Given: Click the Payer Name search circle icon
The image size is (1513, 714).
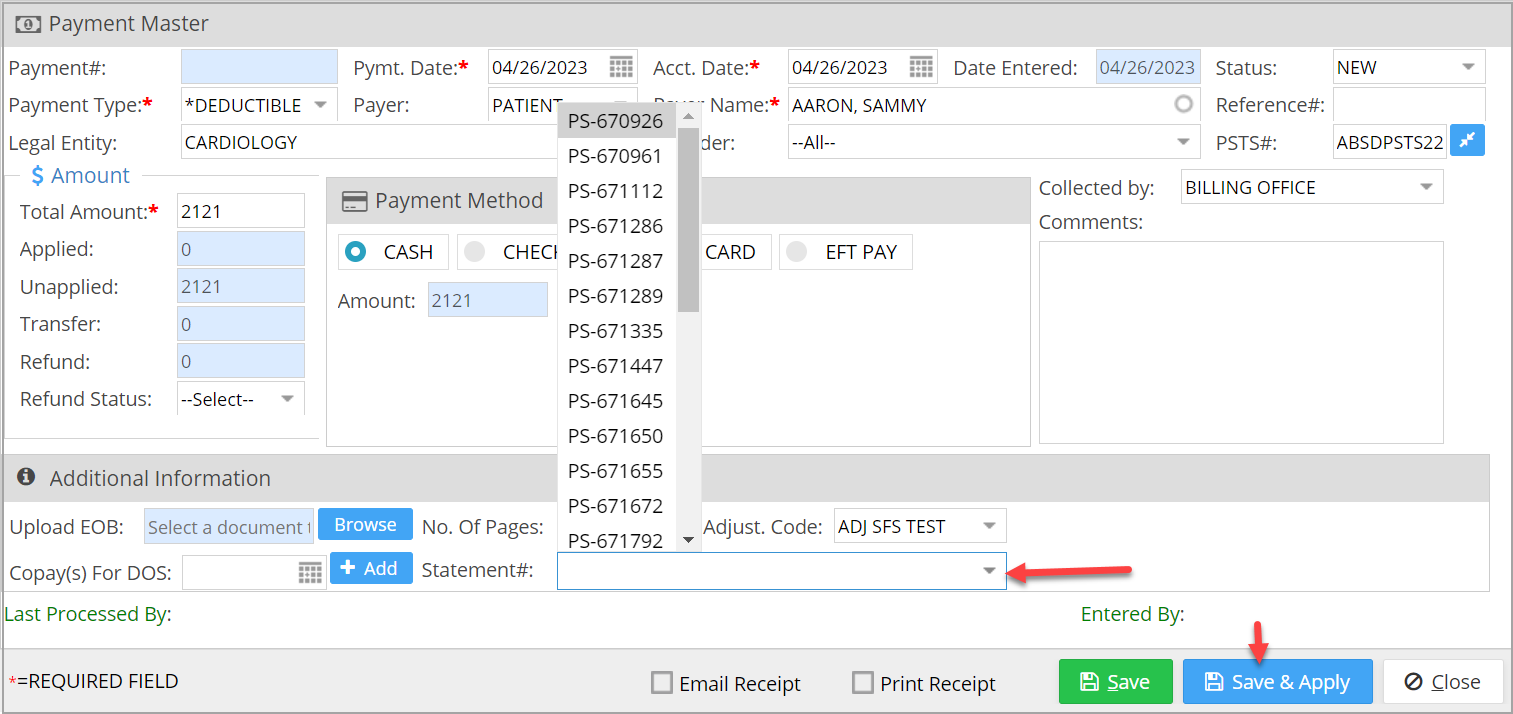Looking at the screenshot, I should pyautogui.click(x=1183, y=105).
